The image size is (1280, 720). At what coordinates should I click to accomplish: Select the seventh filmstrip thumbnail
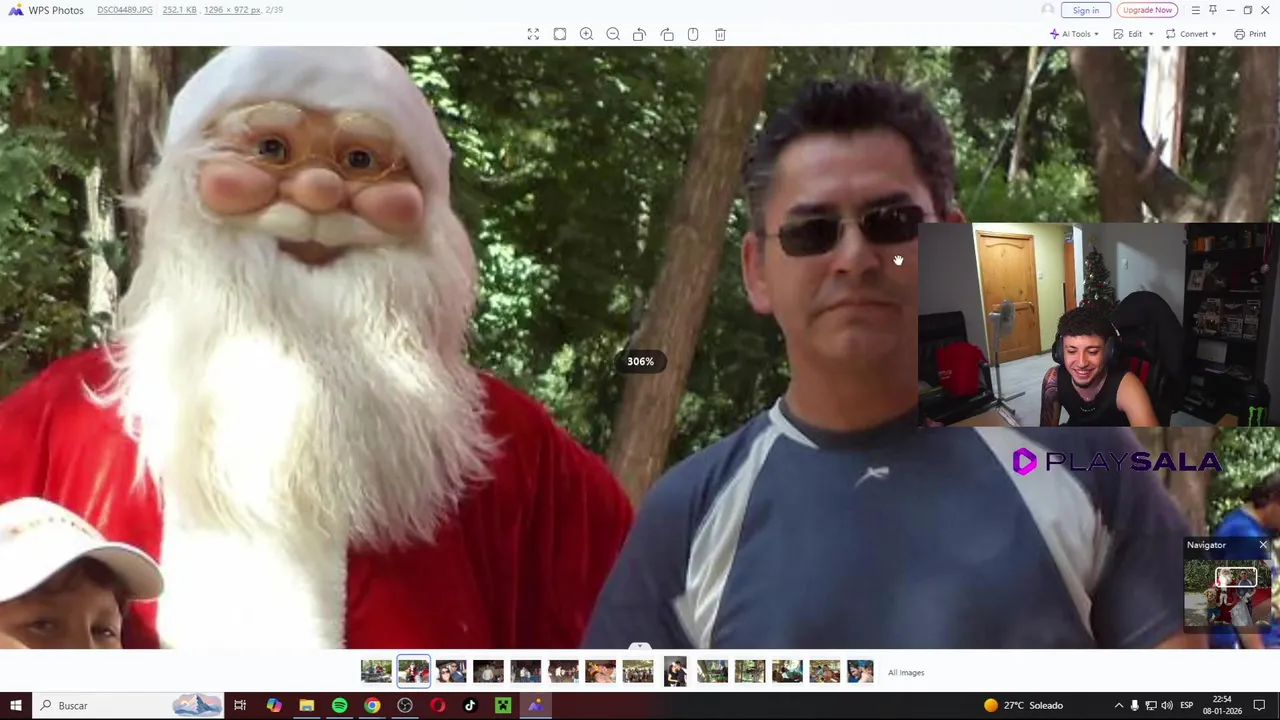point(600,671)
